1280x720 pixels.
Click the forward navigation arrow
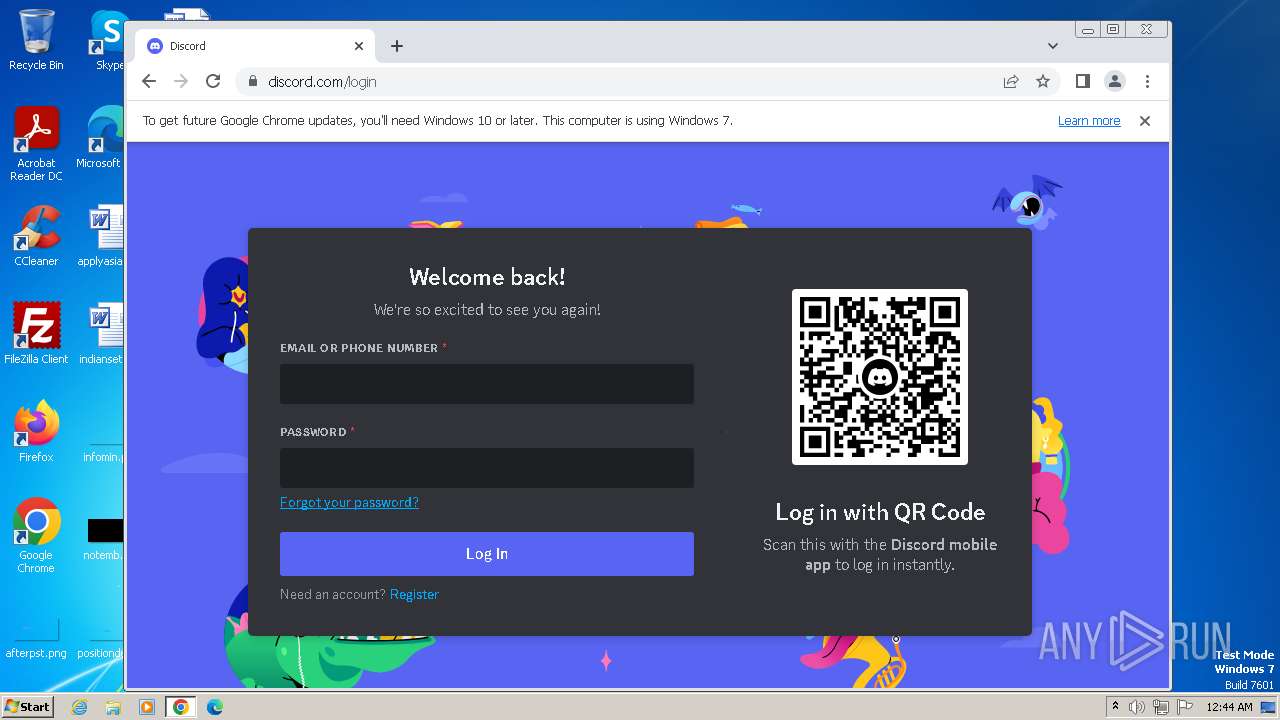[x=181, y=82]
